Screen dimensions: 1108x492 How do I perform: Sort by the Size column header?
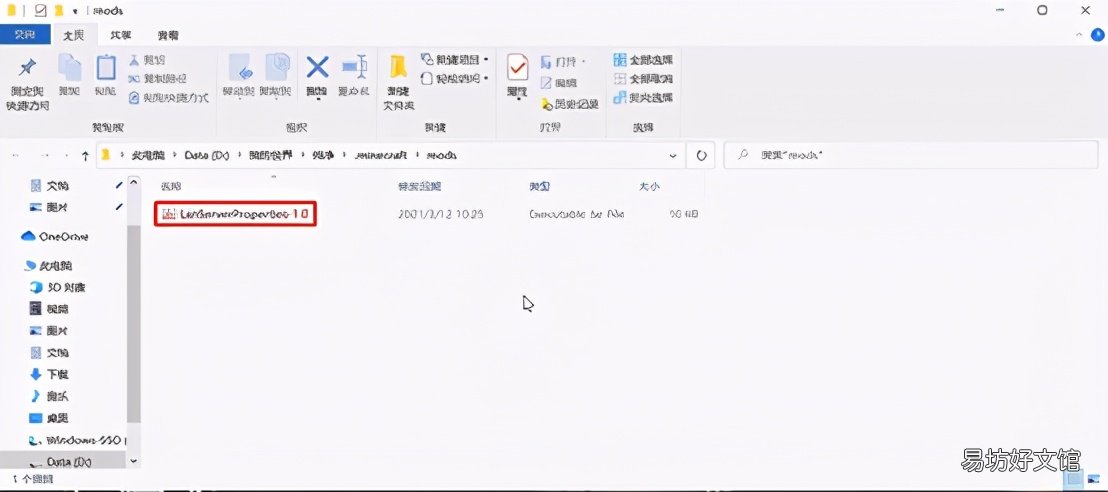[649, 187]
